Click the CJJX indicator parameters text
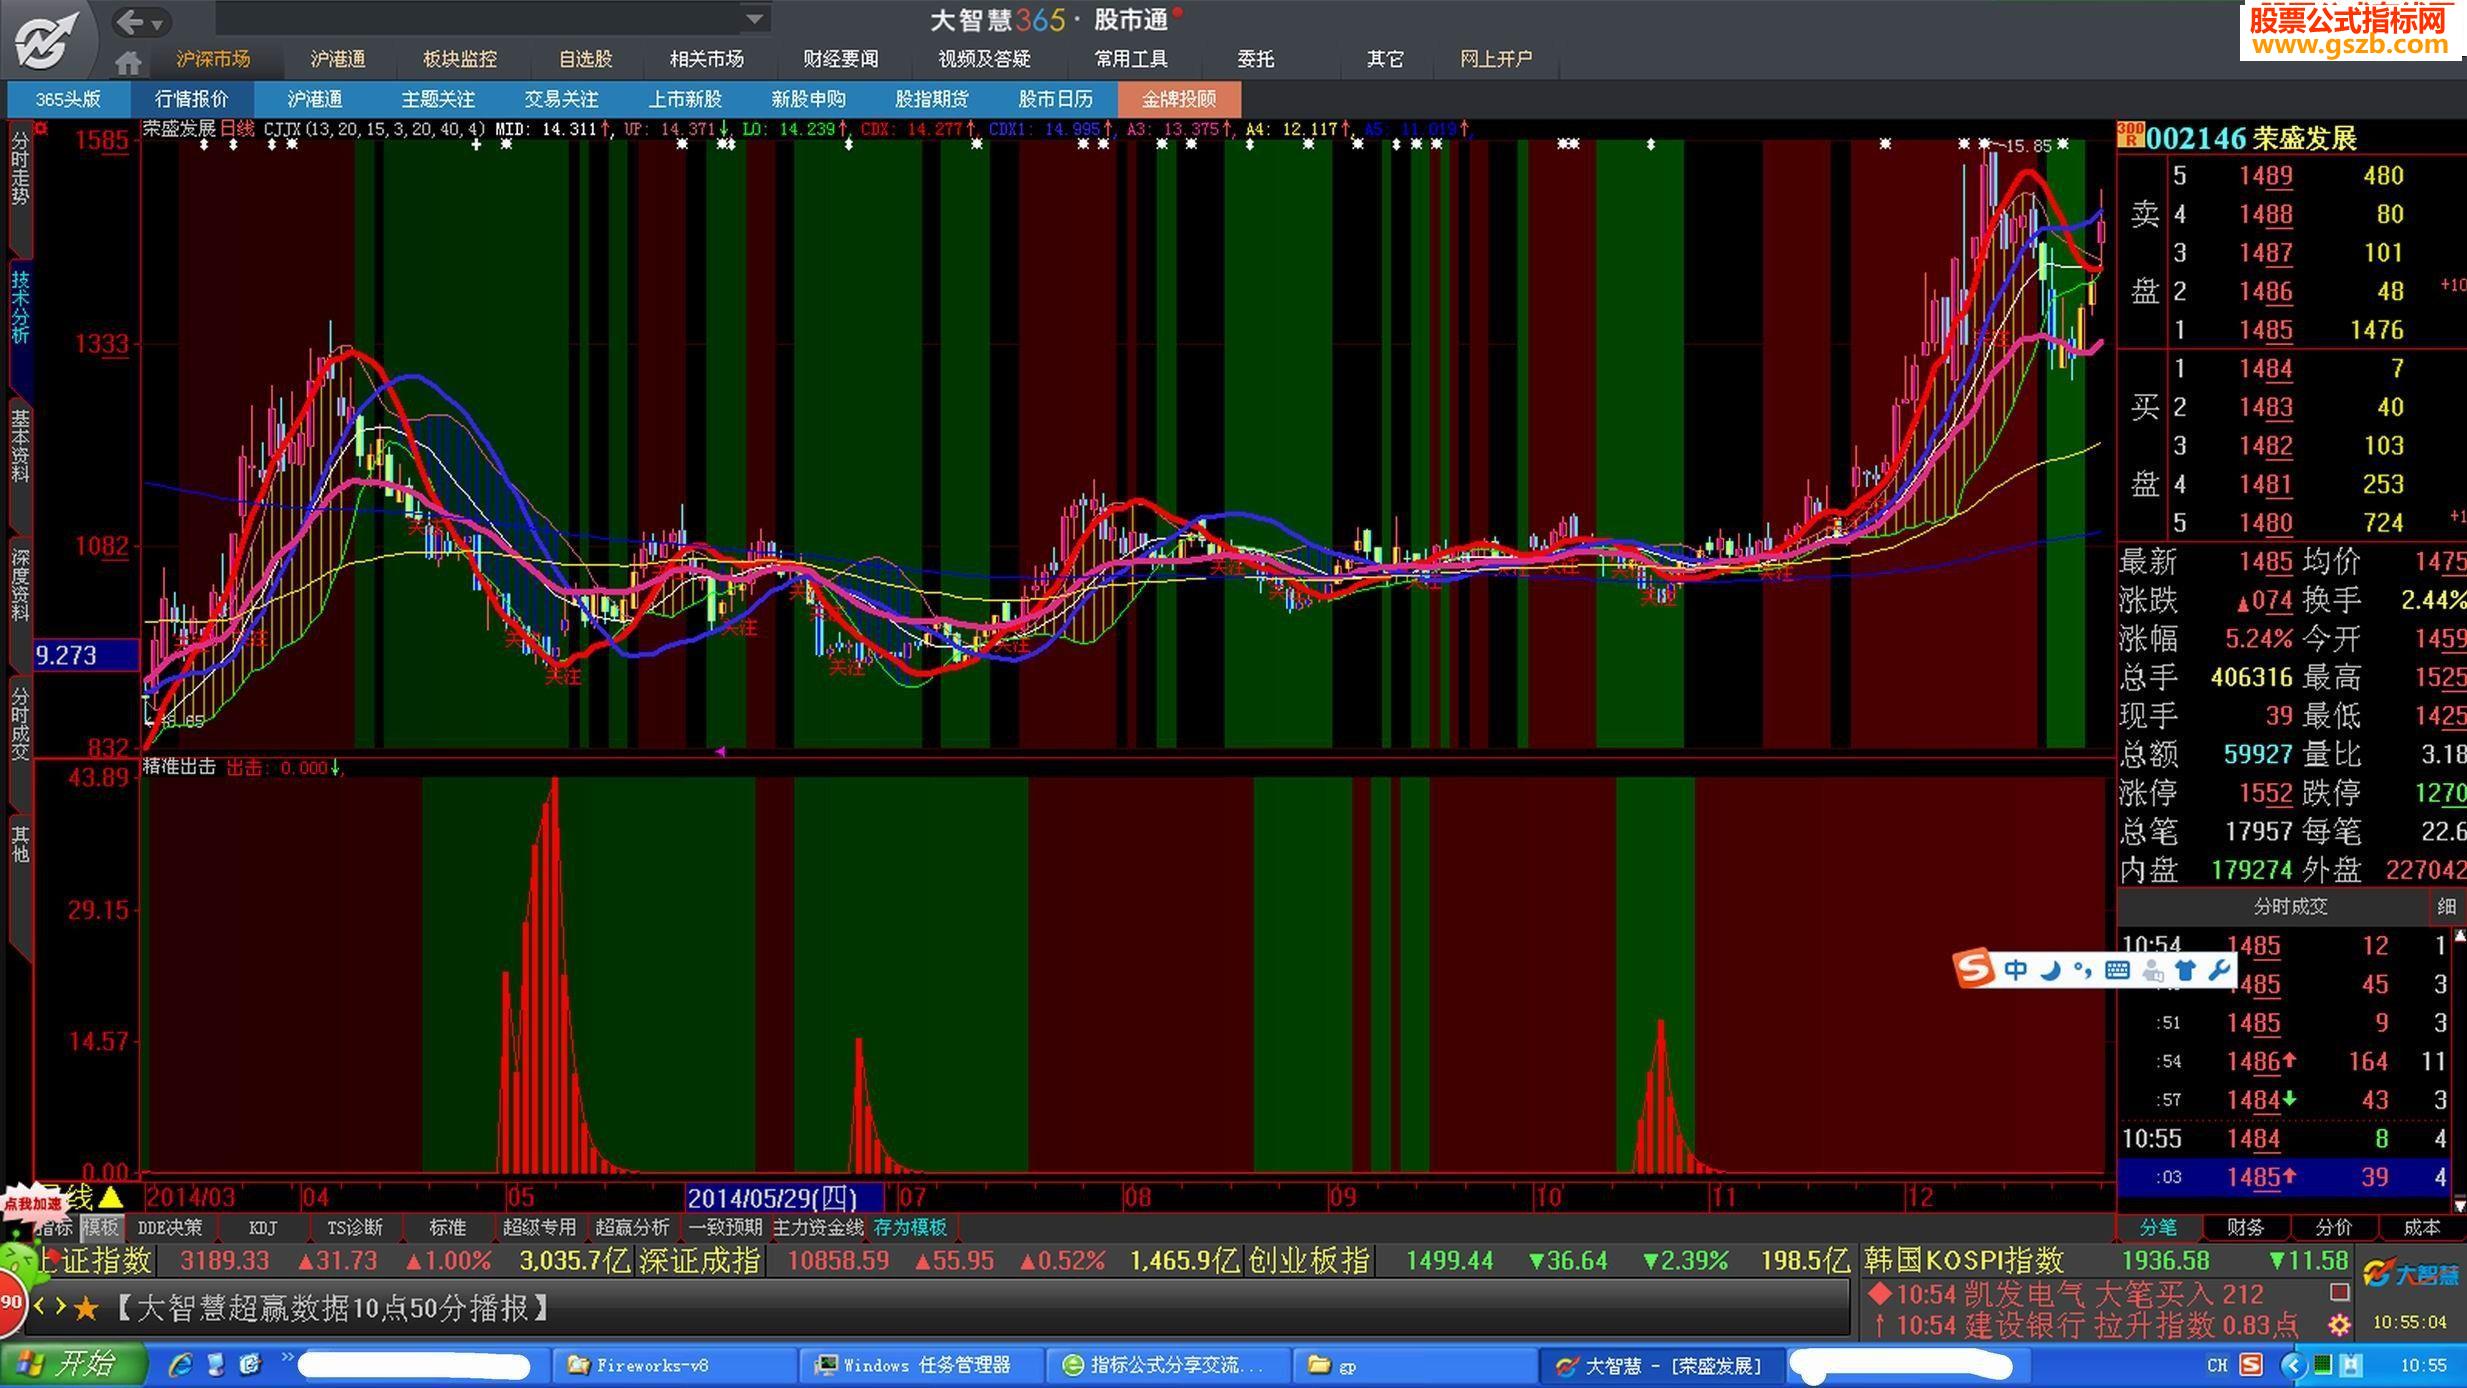The width and height of the screenshot is (2467, 1388). pyautogui.click(x=374, y=129)
